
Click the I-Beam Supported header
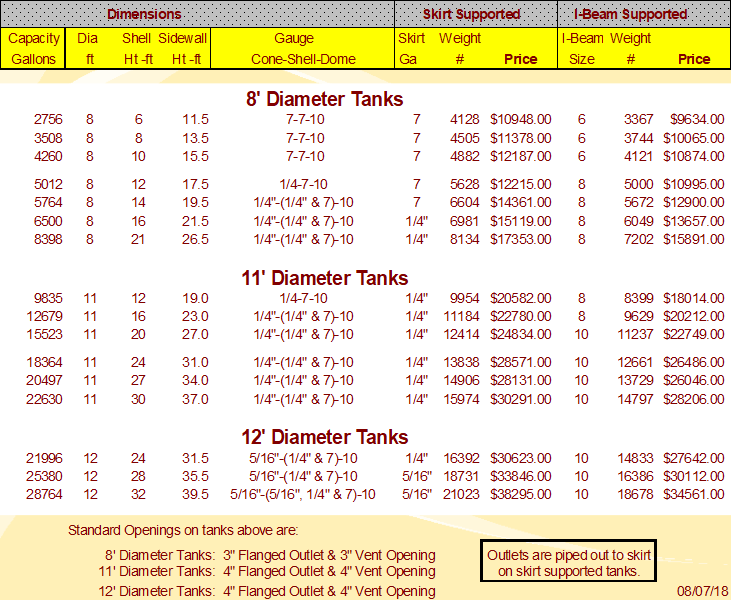tap(630, 14)
